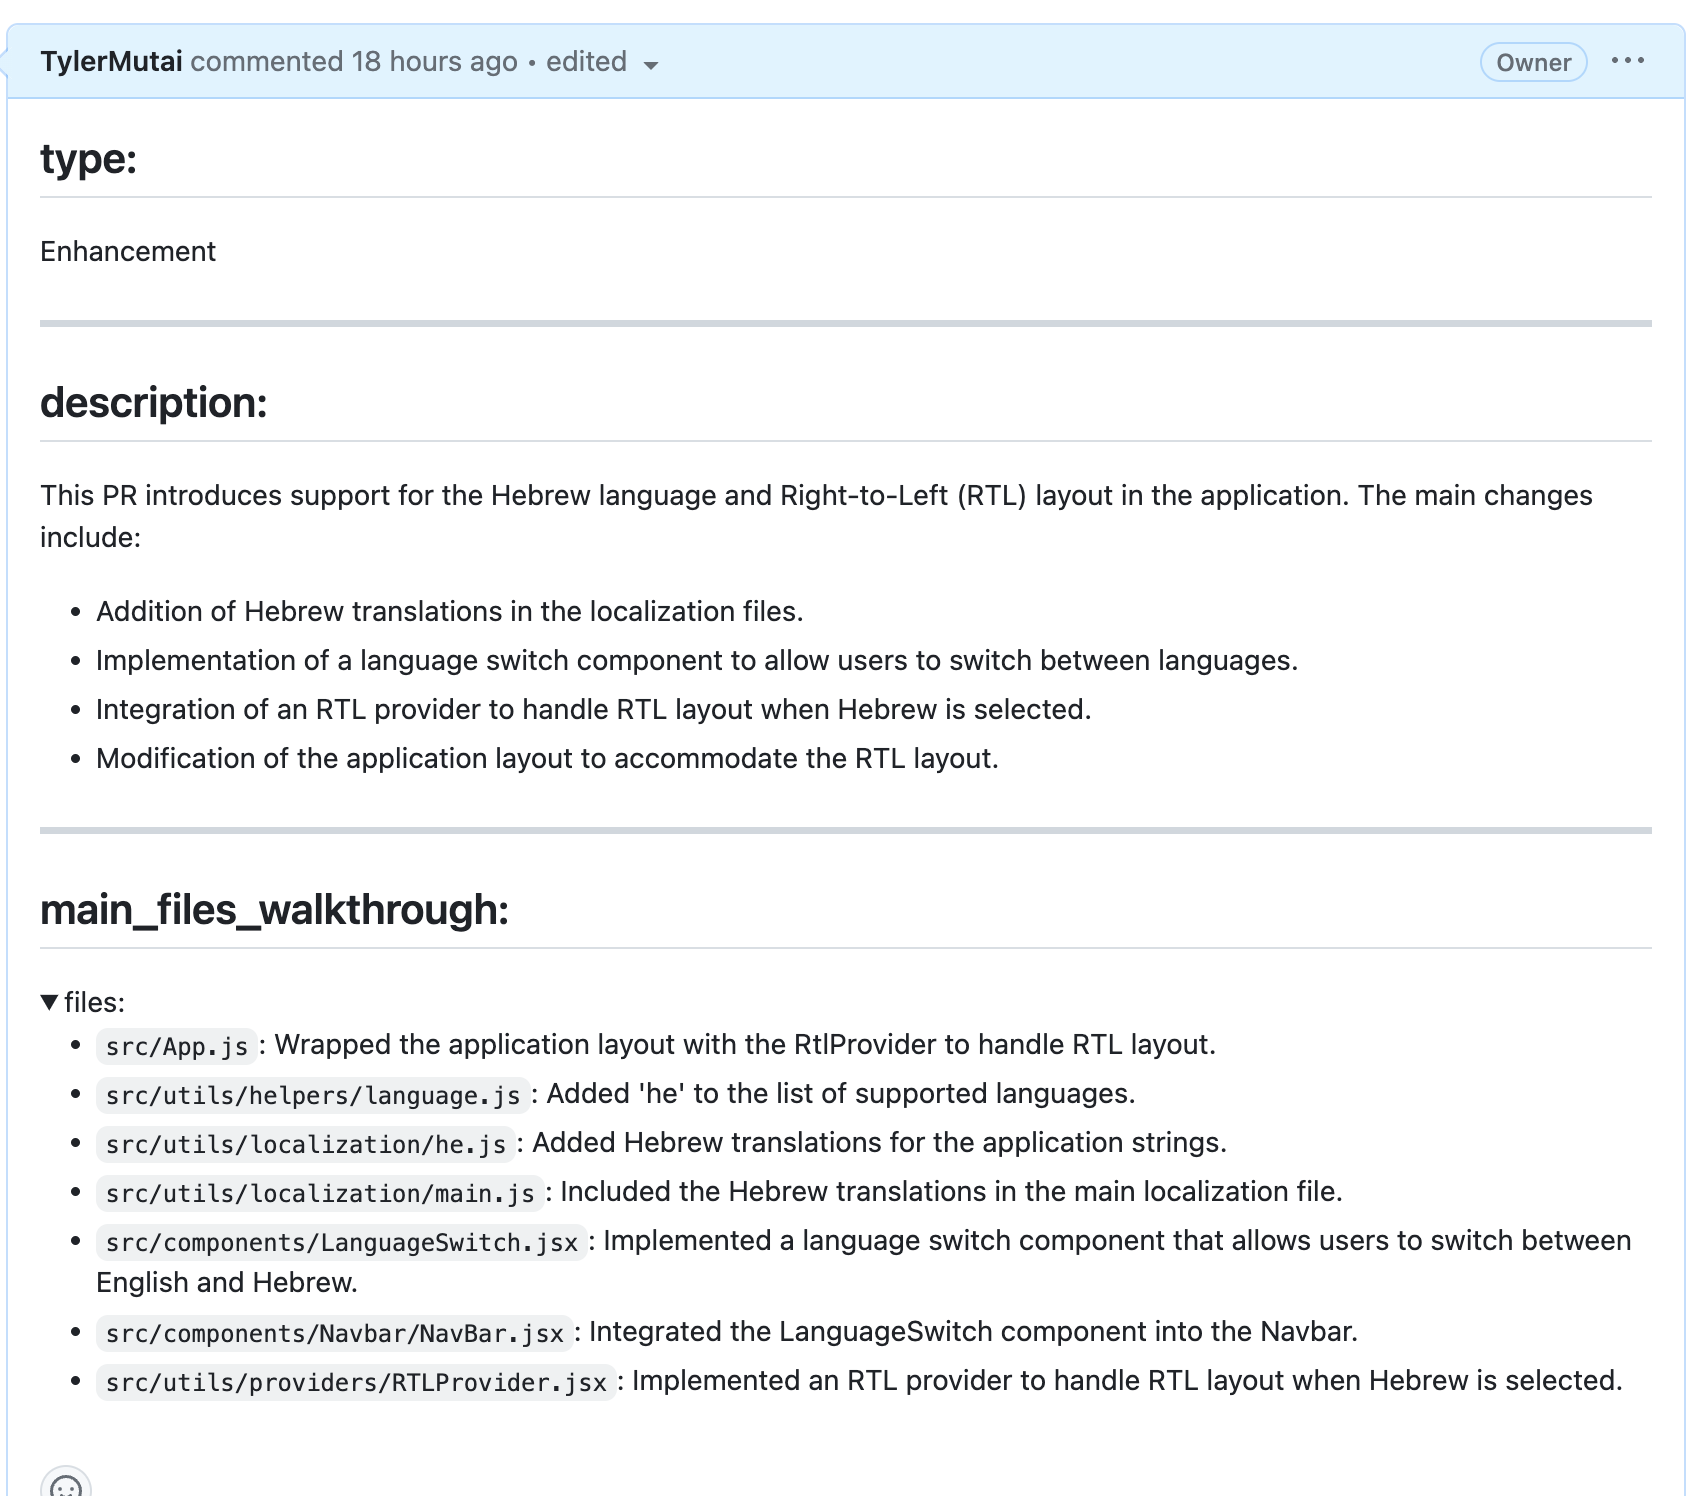Click the 'main_files_walkthrough:' heading
This screenshot has height=1496, width=1698.
pos(275,910)
